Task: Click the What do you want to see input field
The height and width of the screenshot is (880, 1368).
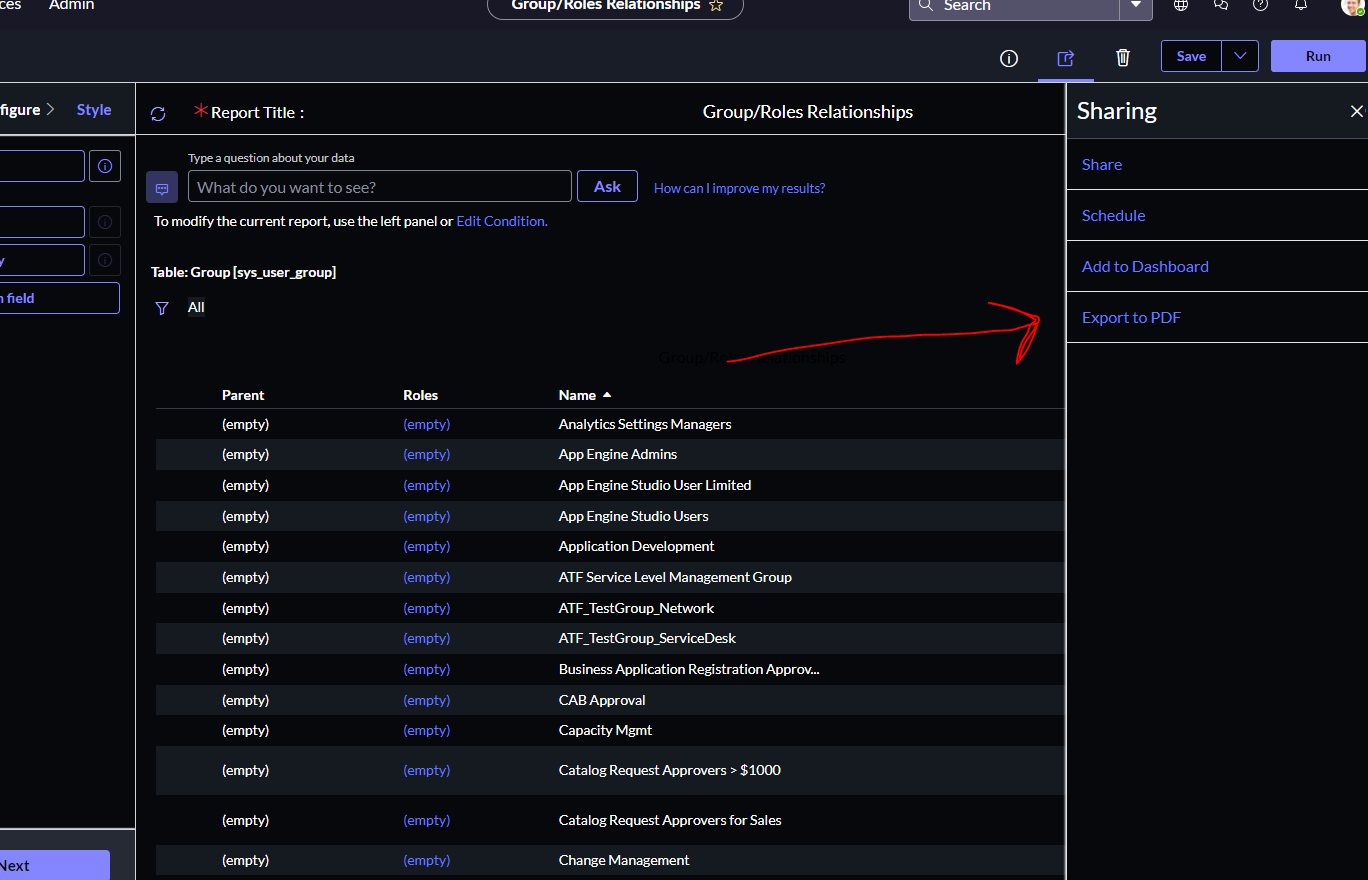Action: [x=380, y=186]
